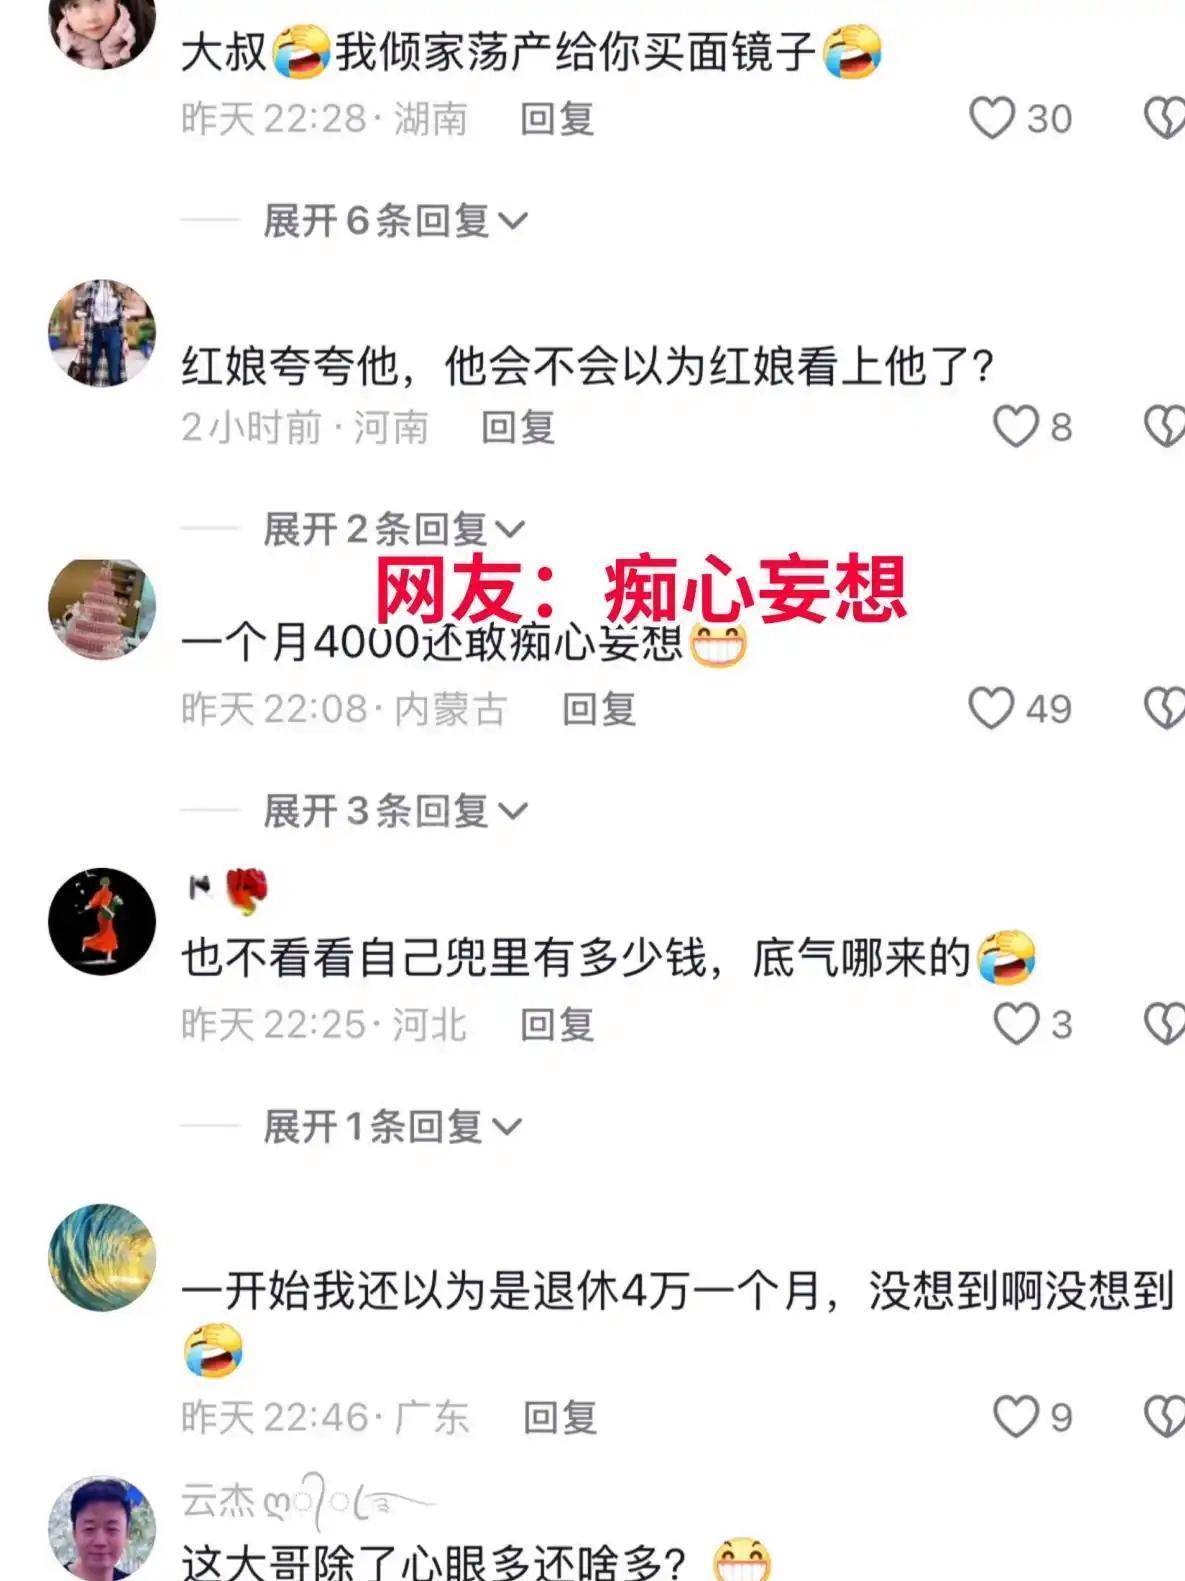Like the Hebei comment with 3 likes

point(1016,1024)
